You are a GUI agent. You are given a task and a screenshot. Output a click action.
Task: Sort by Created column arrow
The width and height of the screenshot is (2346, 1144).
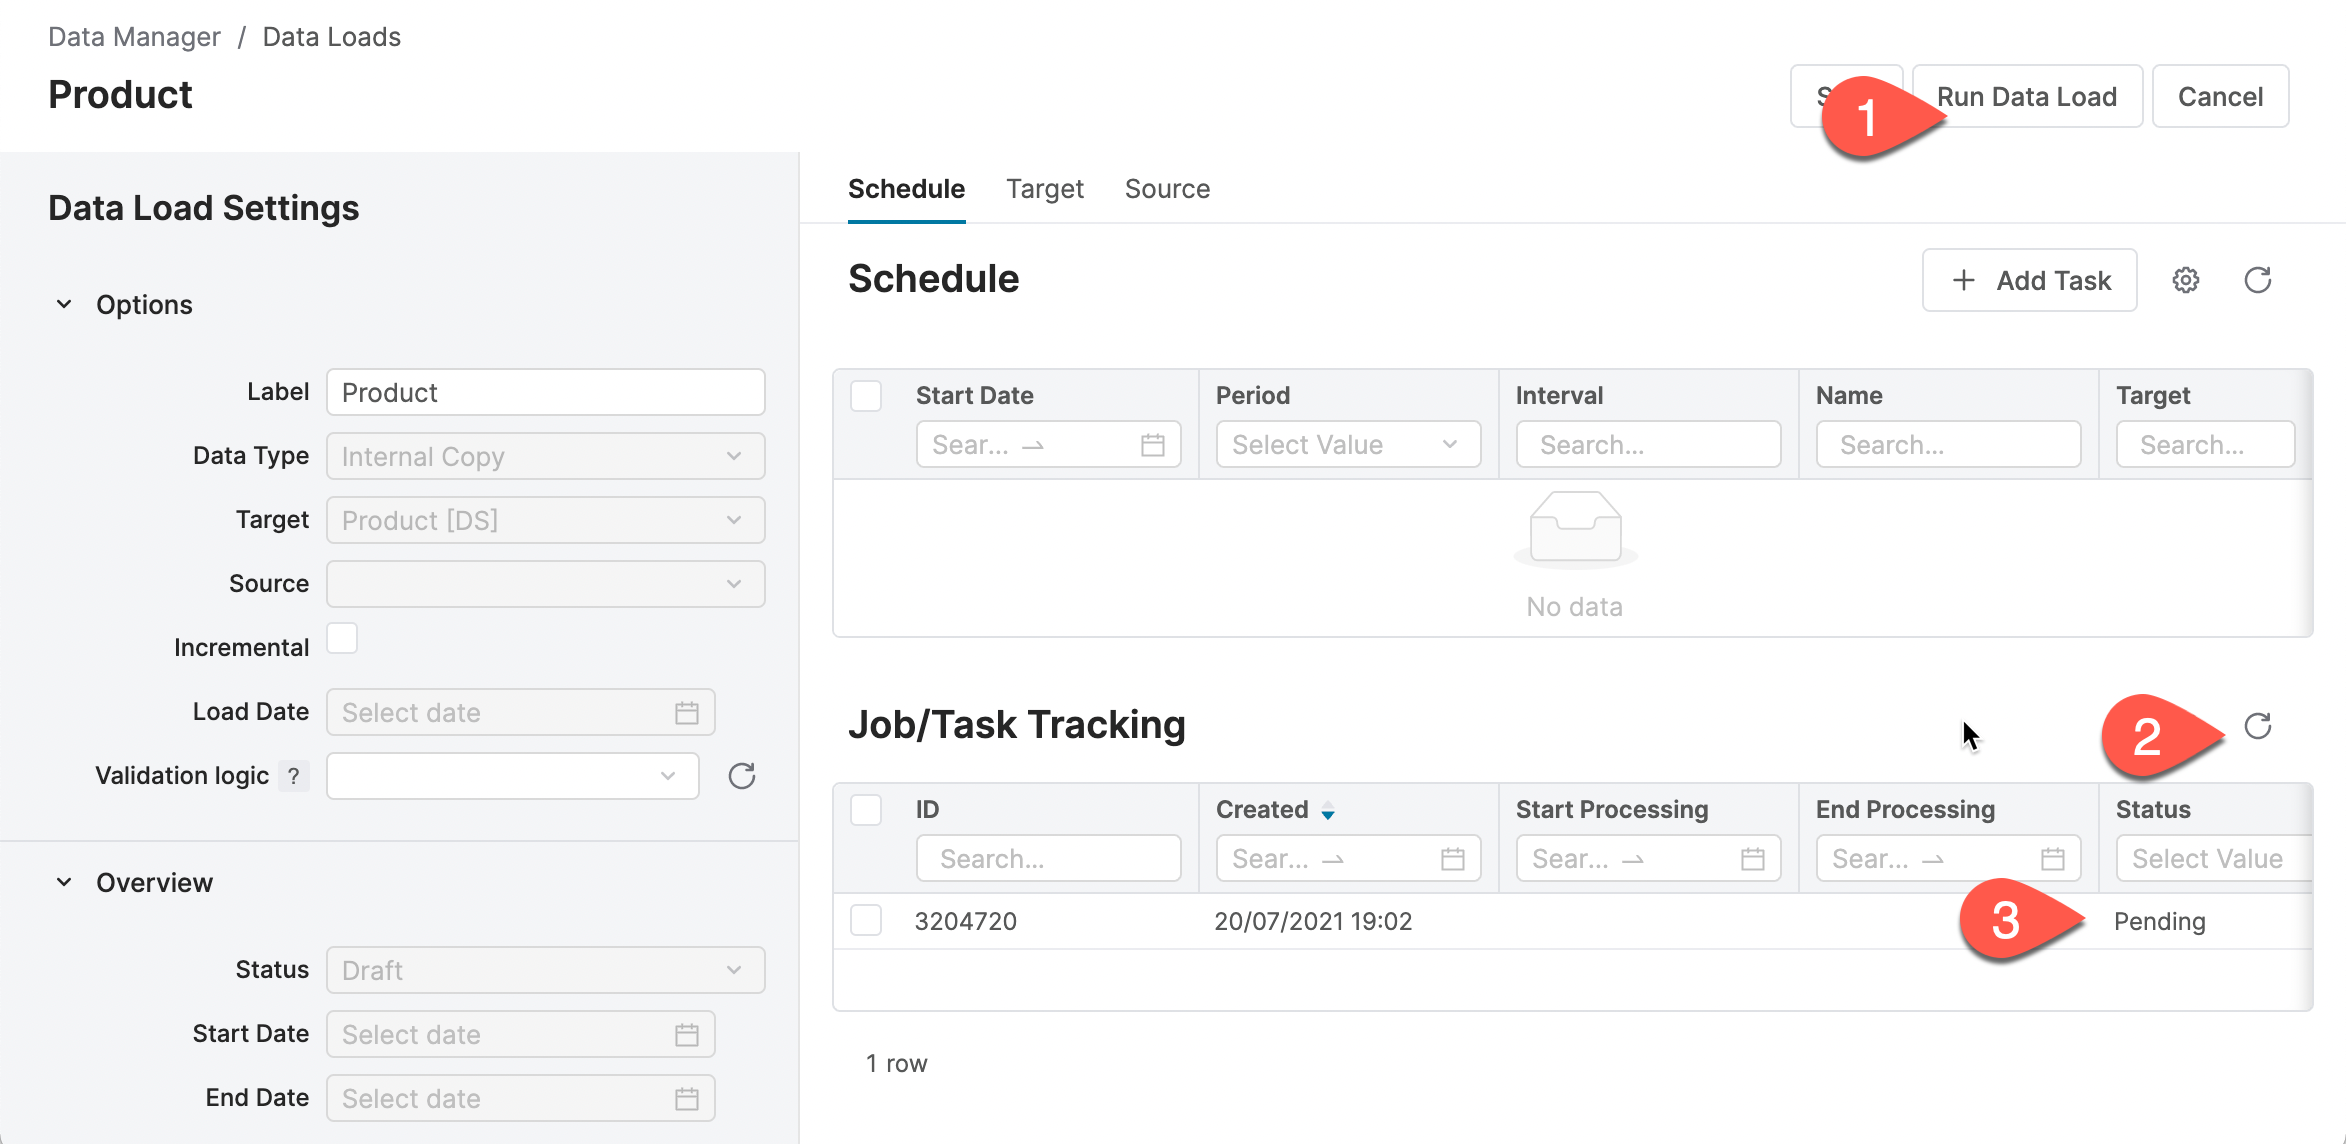pyautogui.click(x=1327, y=811)
